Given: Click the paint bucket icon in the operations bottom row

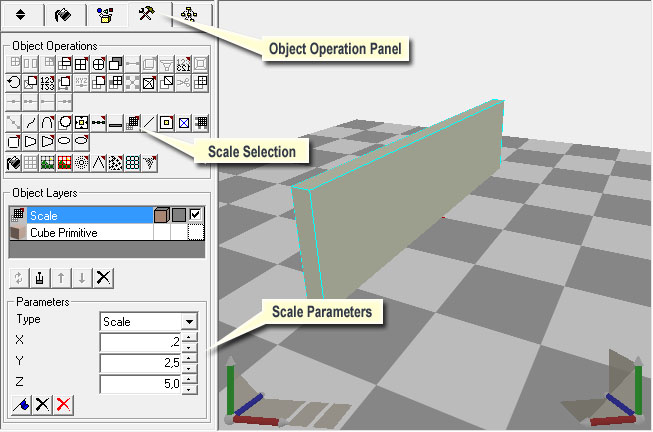Looking at the screenshot, I should (x=14, y=162).
